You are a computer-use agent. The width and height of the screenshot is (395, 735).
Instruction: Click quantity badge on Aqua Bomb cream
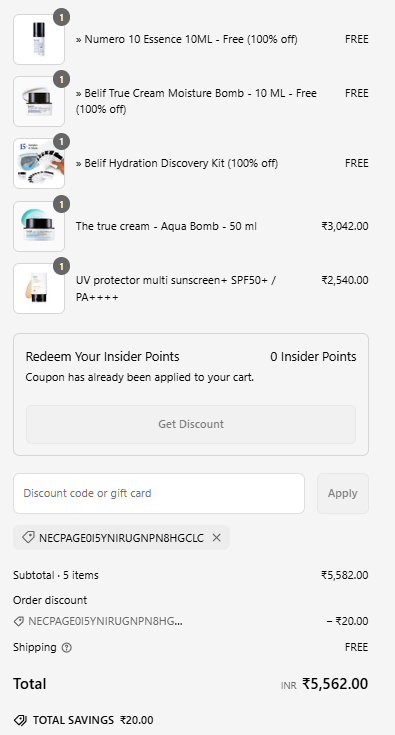[61, 204]
